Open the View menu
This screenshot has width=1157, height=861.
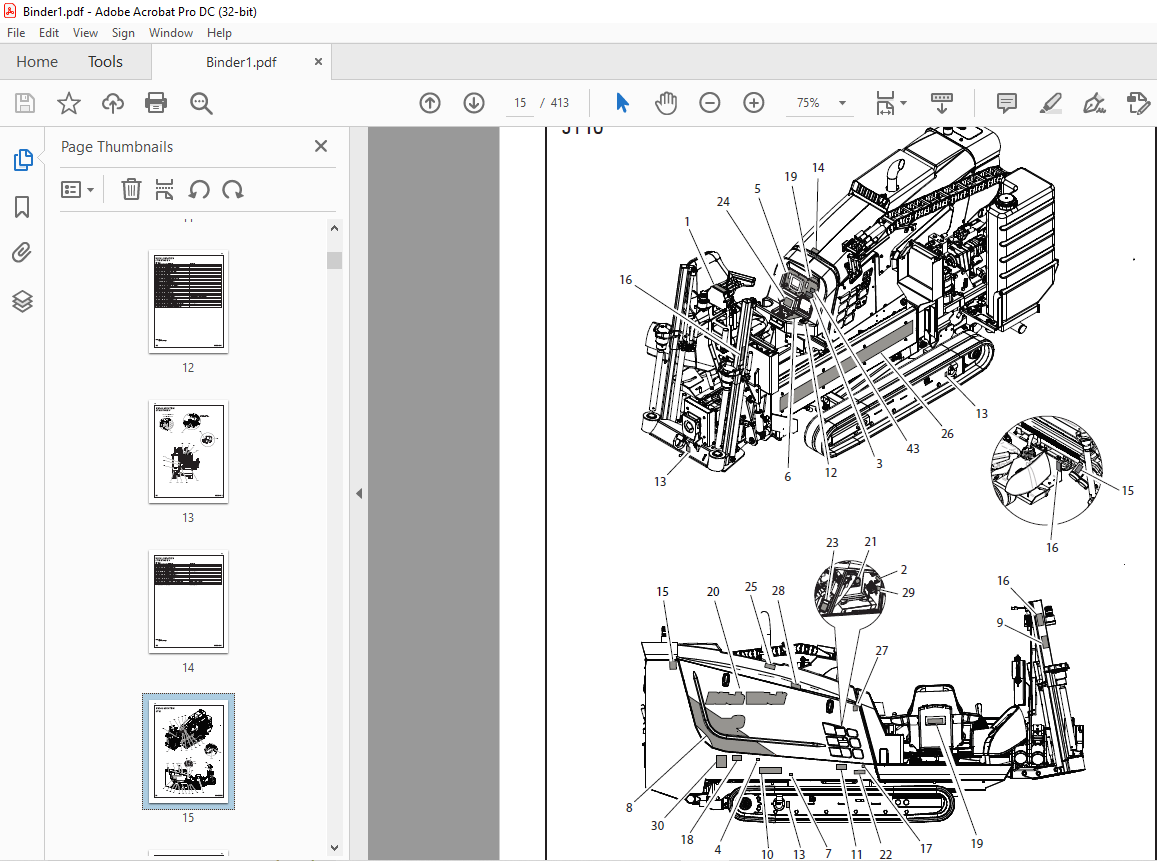pos(85,32)
